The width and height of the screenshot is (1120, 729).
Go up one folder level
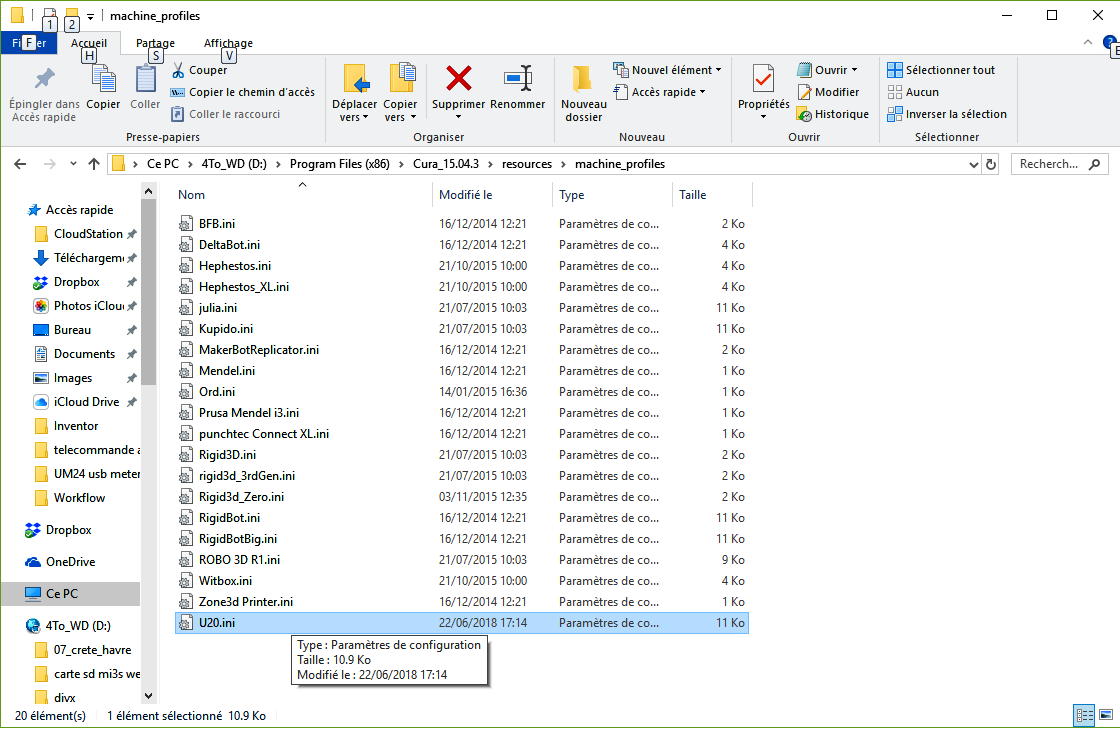pyautogui.click(x=94, y=164)
